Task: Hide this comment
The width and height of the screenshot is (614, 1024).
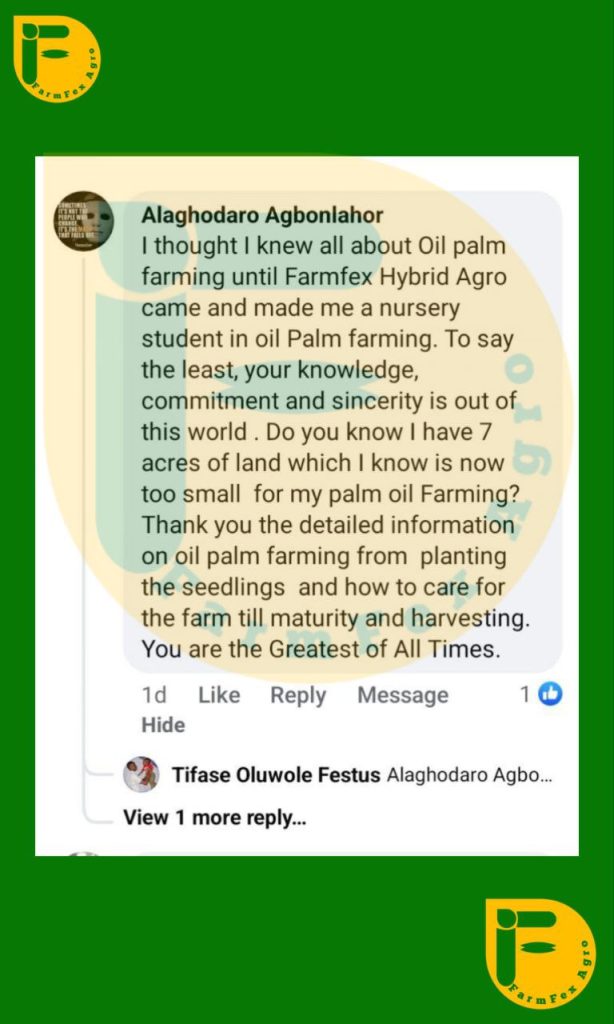Action: (x=163, y=725)
